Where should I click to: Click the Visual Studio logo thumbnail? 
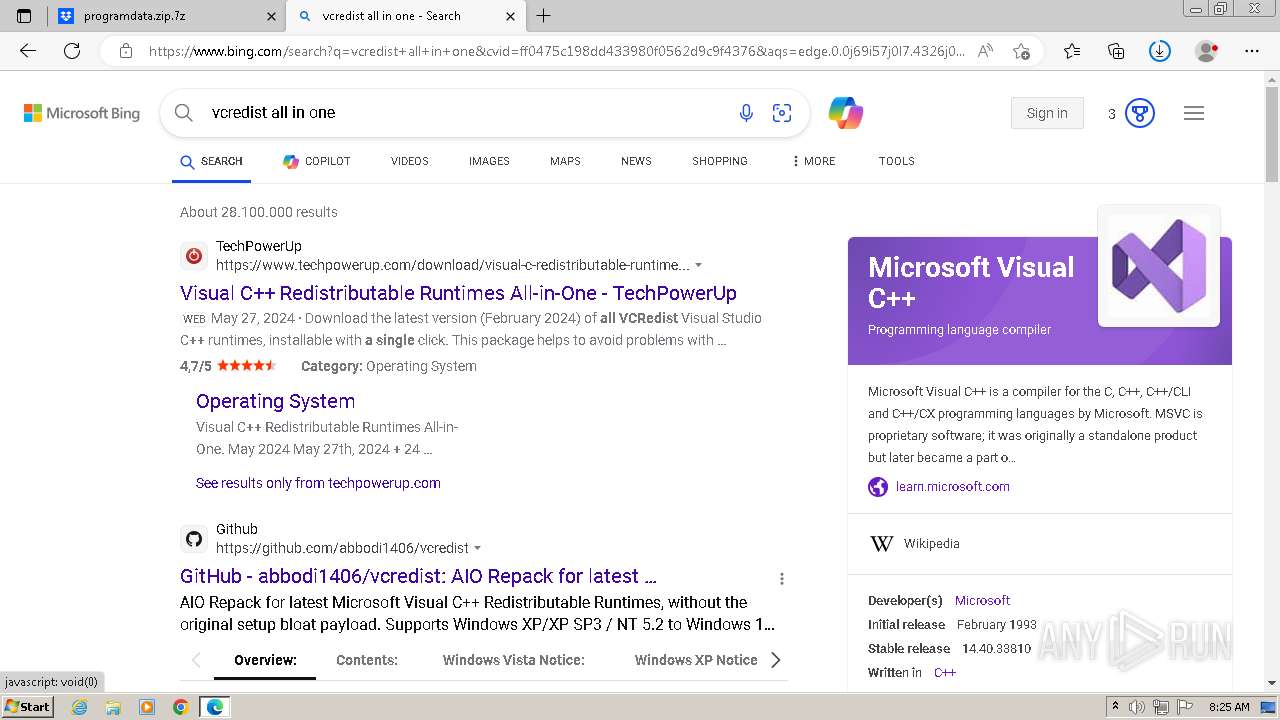1159,266
